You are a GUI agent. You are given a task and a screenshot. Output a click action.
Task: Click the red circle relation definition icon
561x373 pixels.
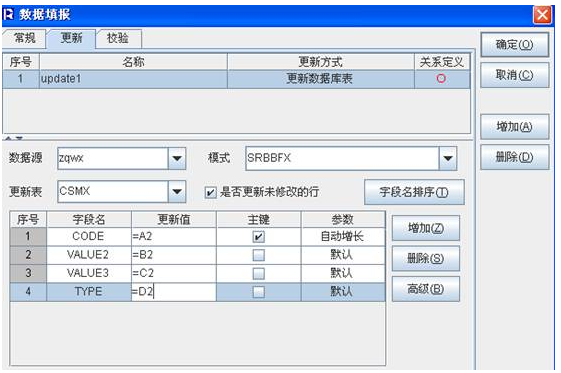pos(441,78)
